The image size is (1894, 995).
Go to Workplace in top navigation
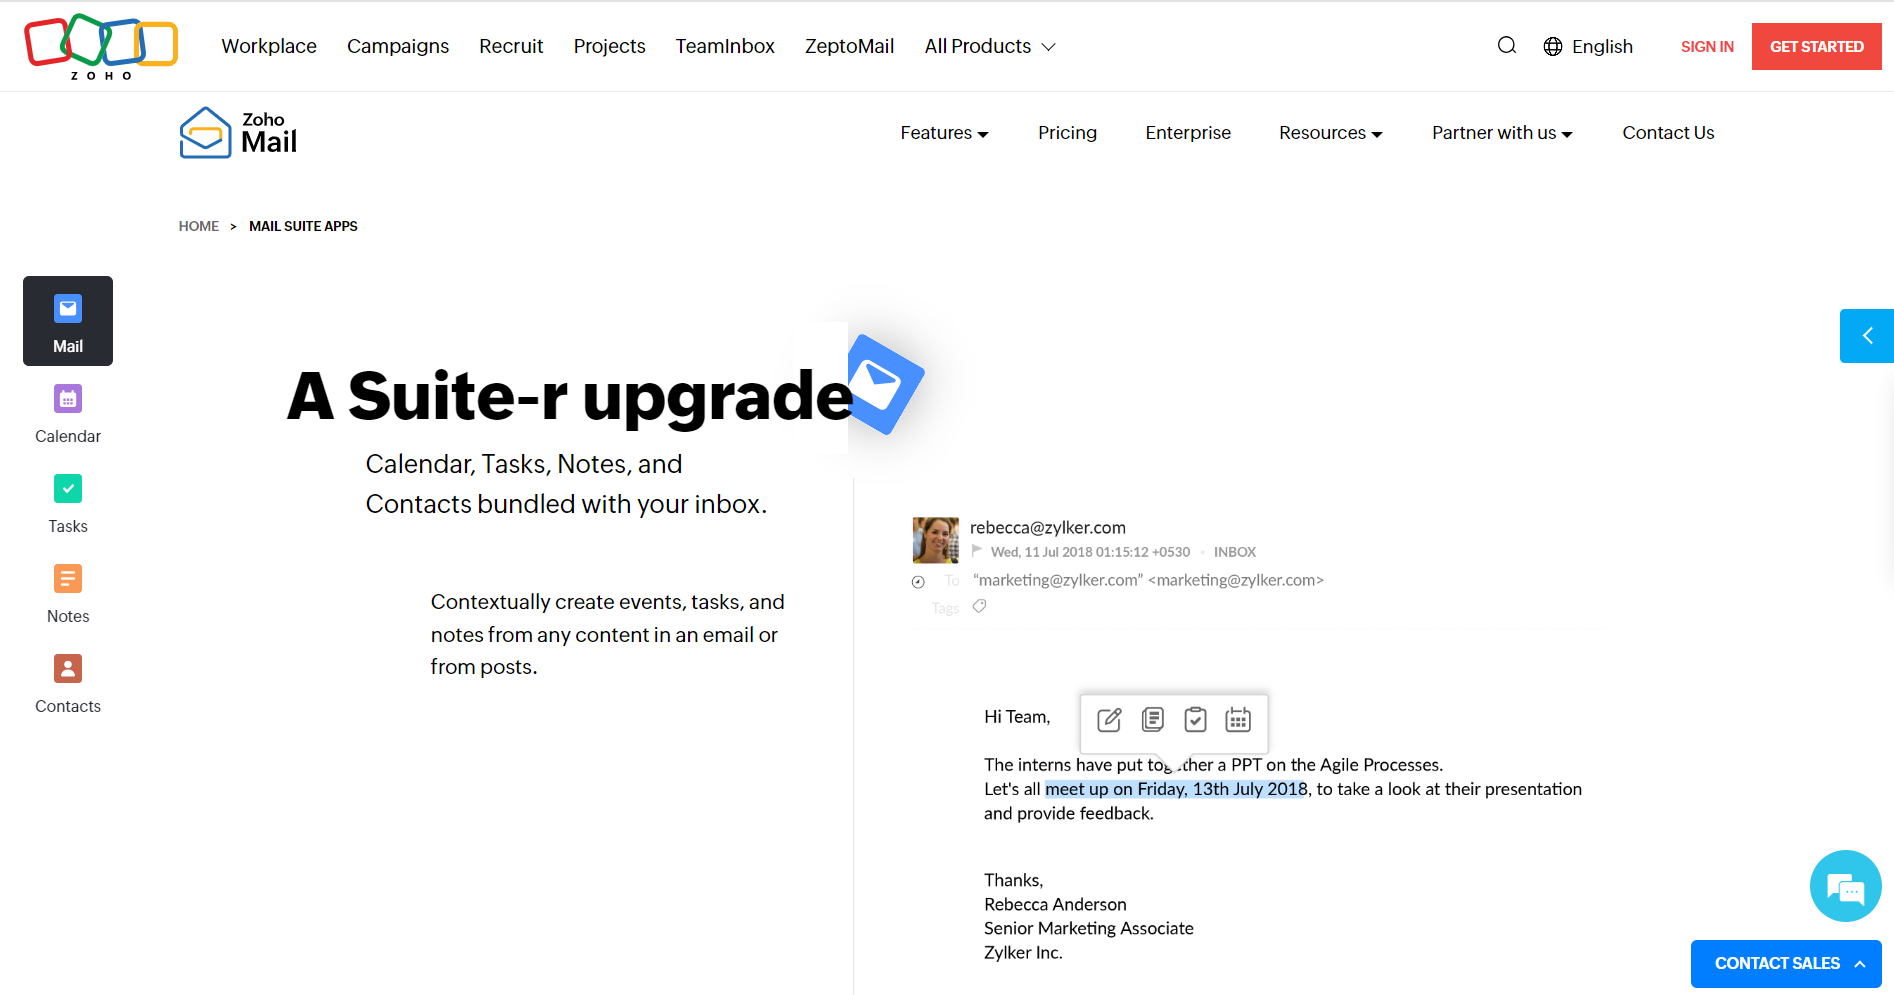point(269,47)
